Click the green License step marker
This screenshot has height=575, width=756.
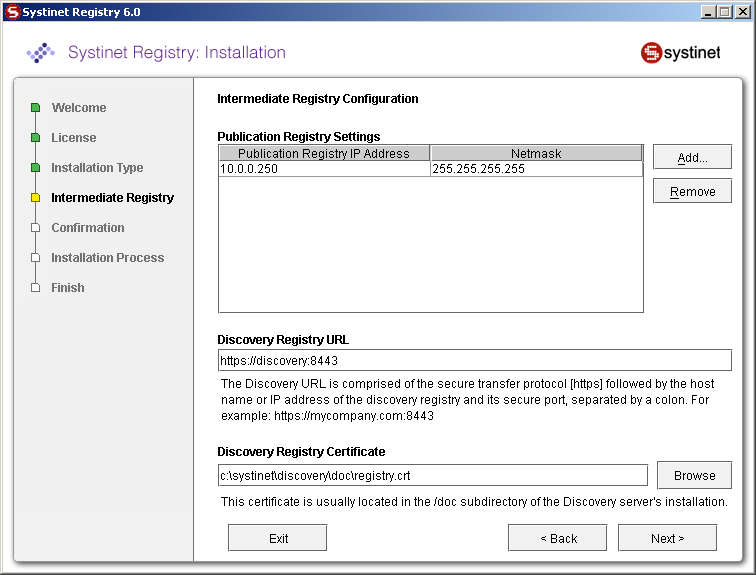click(35, 138)
